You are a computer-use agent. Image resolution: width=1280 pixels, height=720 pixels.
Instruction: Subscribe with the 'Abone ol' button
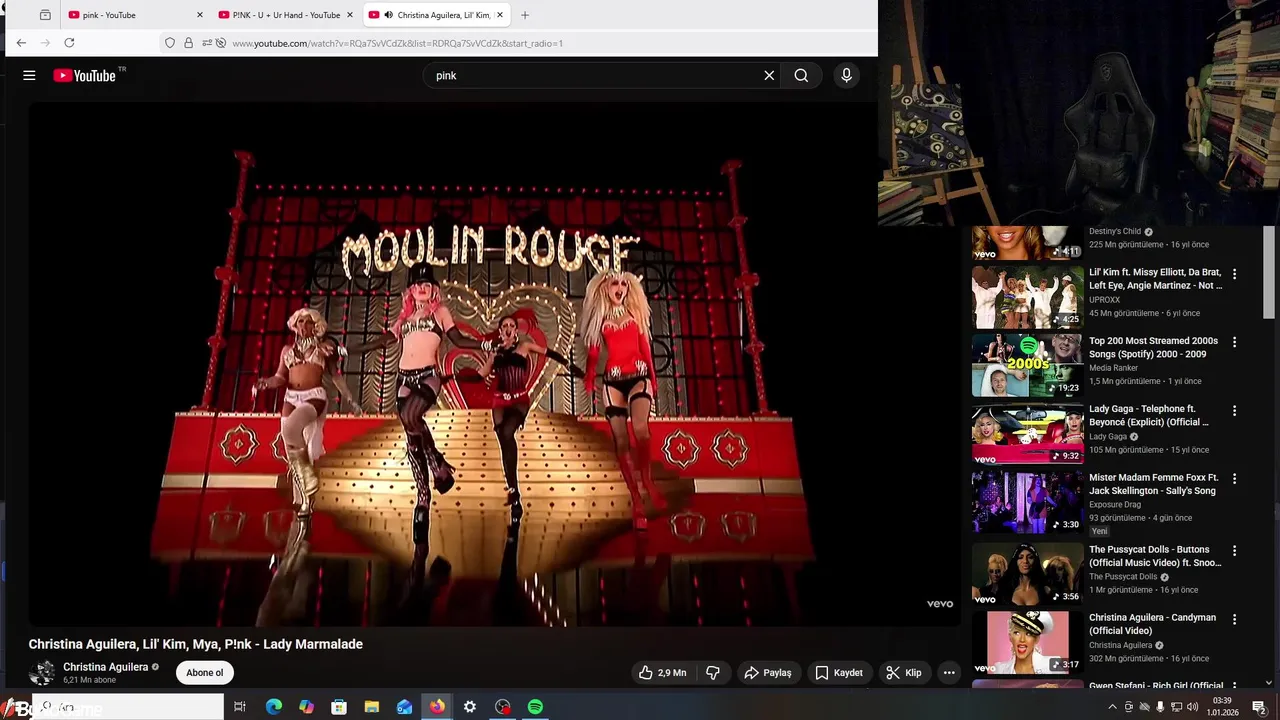point(205,673)
